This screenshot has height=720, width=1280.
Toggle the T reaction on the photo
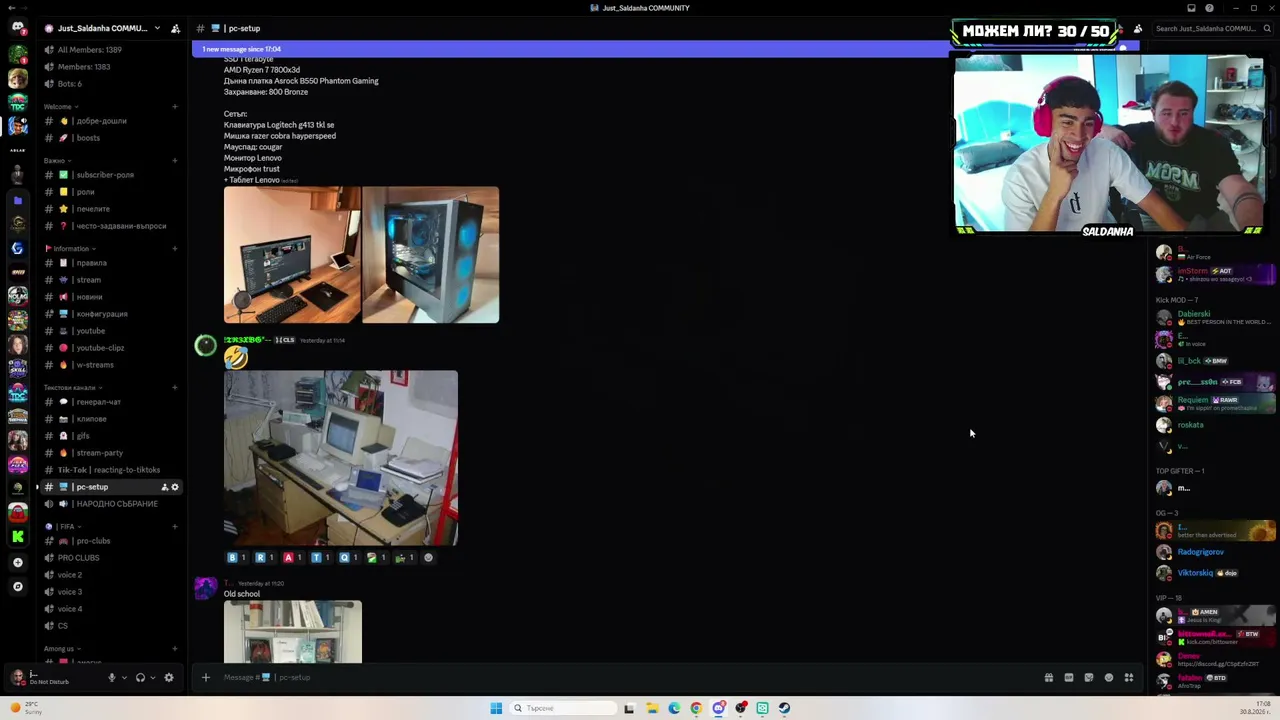coord(321,558)
